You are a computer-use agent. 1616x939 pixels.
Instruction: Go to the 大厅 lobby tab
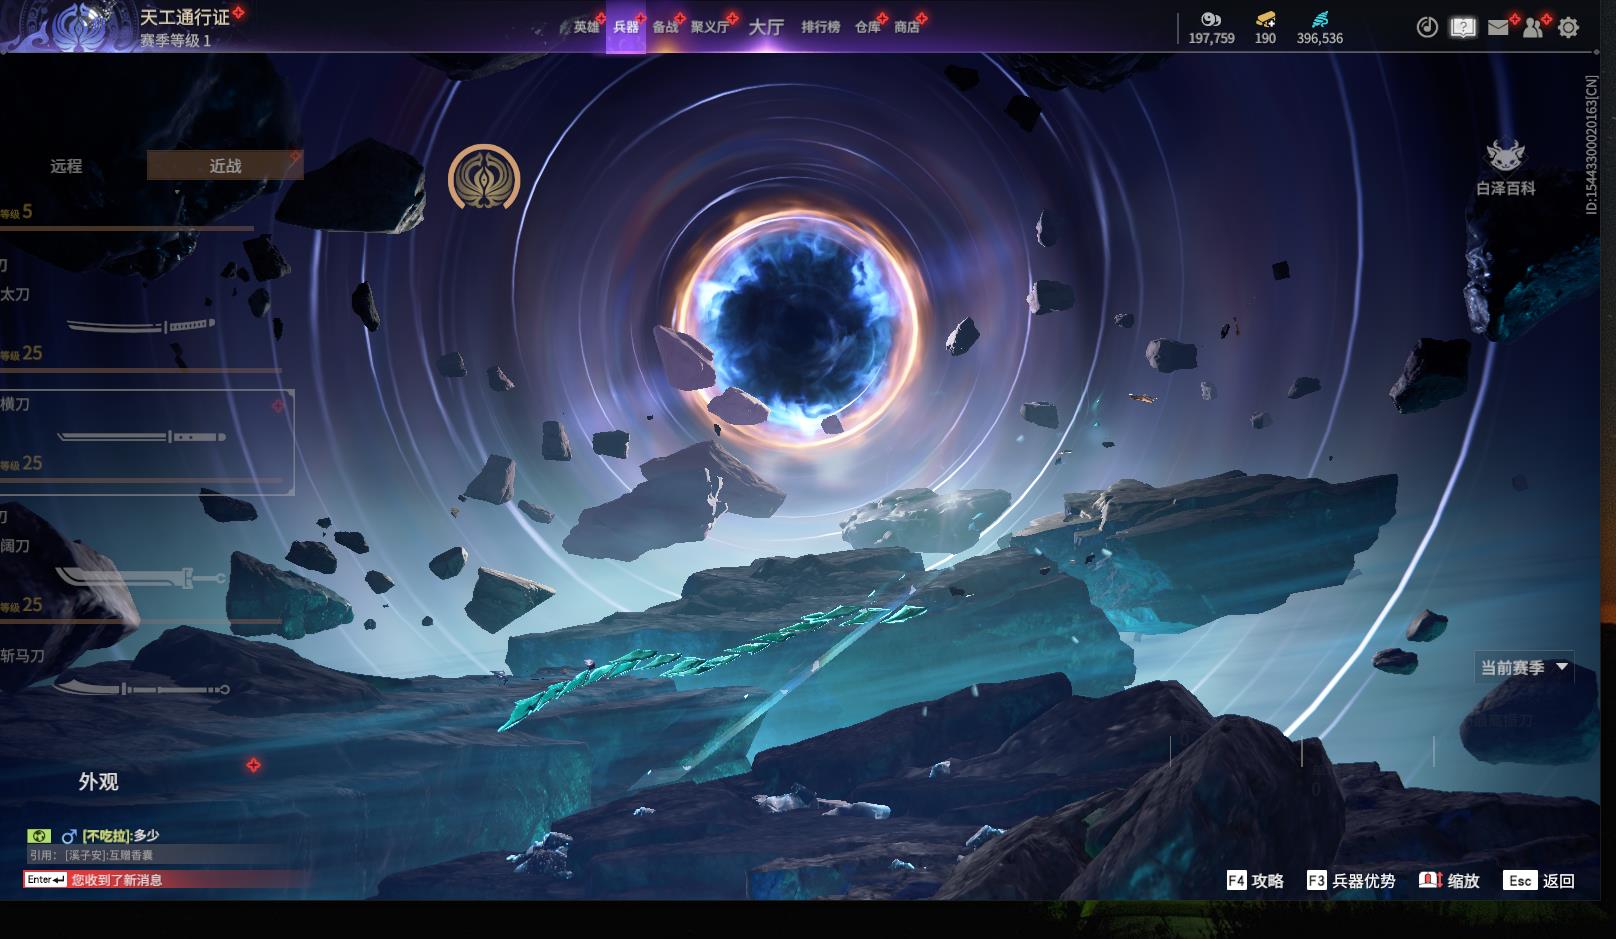766,27
